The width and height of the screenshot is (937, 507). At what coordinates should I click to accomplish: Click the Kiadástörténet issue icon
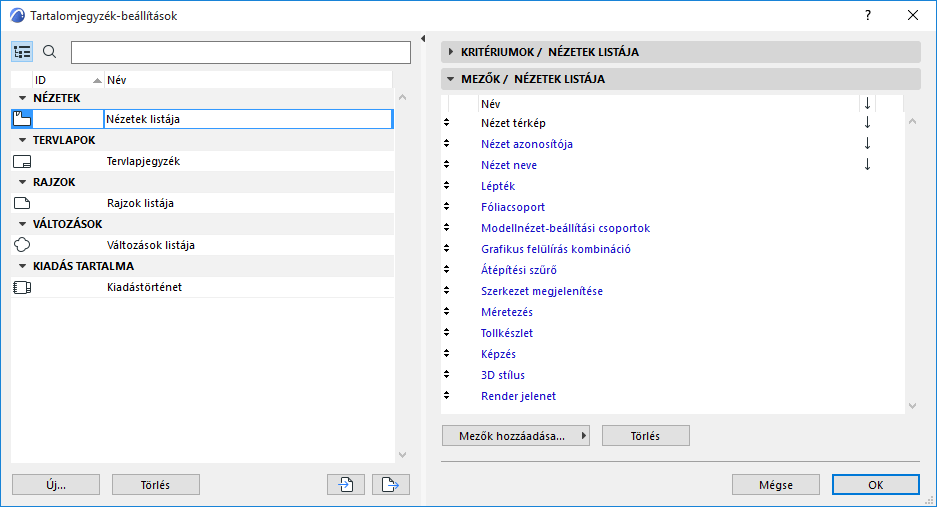(x=22, y=287)
